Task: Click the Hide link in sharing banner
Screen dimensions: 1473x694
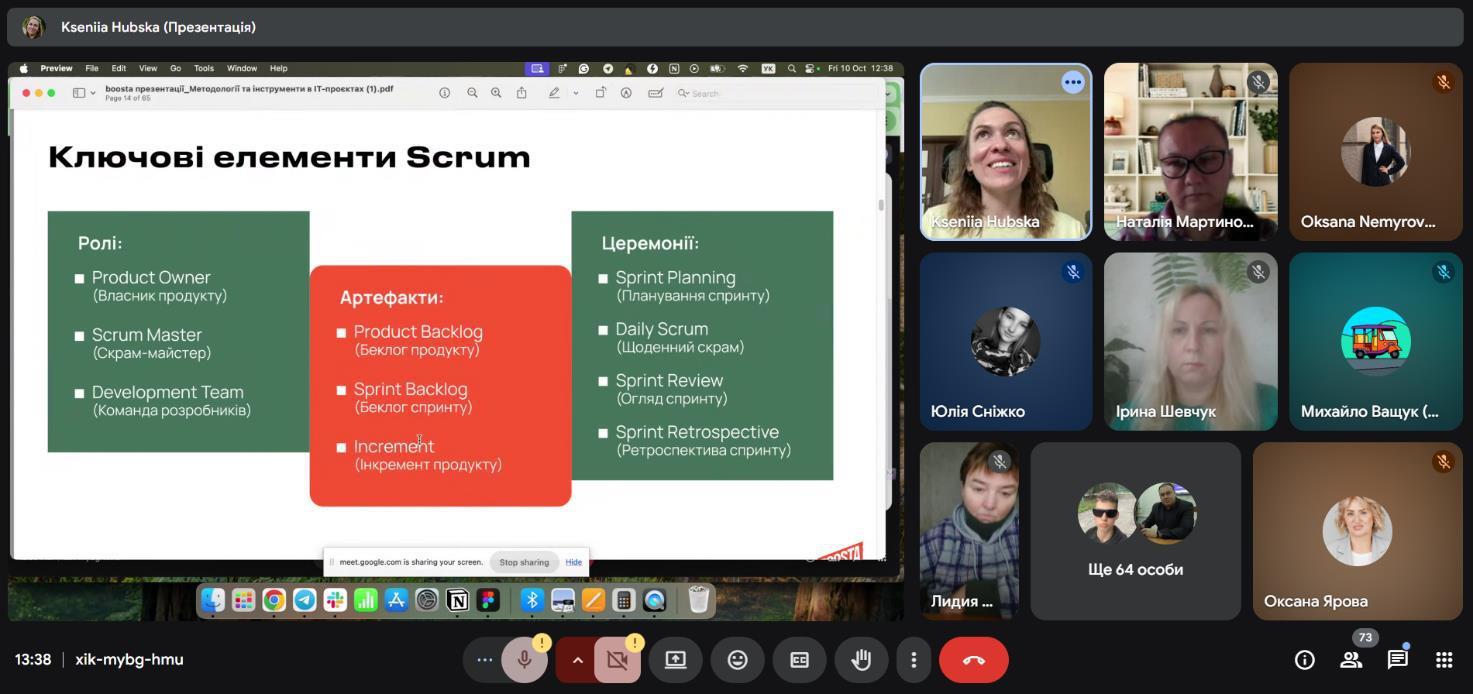Action: [x=573, y=562]
